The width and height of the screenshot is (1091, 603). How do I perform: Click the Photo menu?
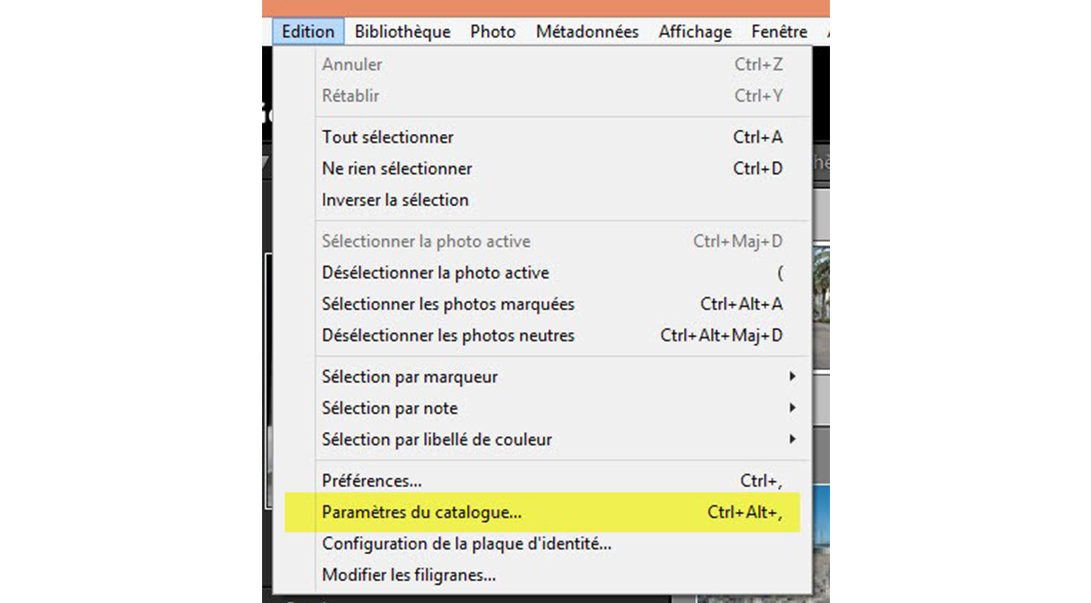click(x=493, y=32)
